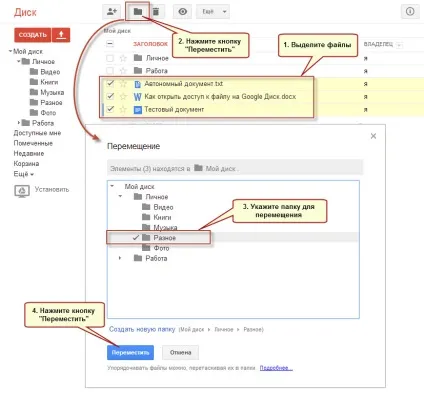Click the Move to folder toolbar icon
This screenshot has height=398, width=424.
click(138, 12)
